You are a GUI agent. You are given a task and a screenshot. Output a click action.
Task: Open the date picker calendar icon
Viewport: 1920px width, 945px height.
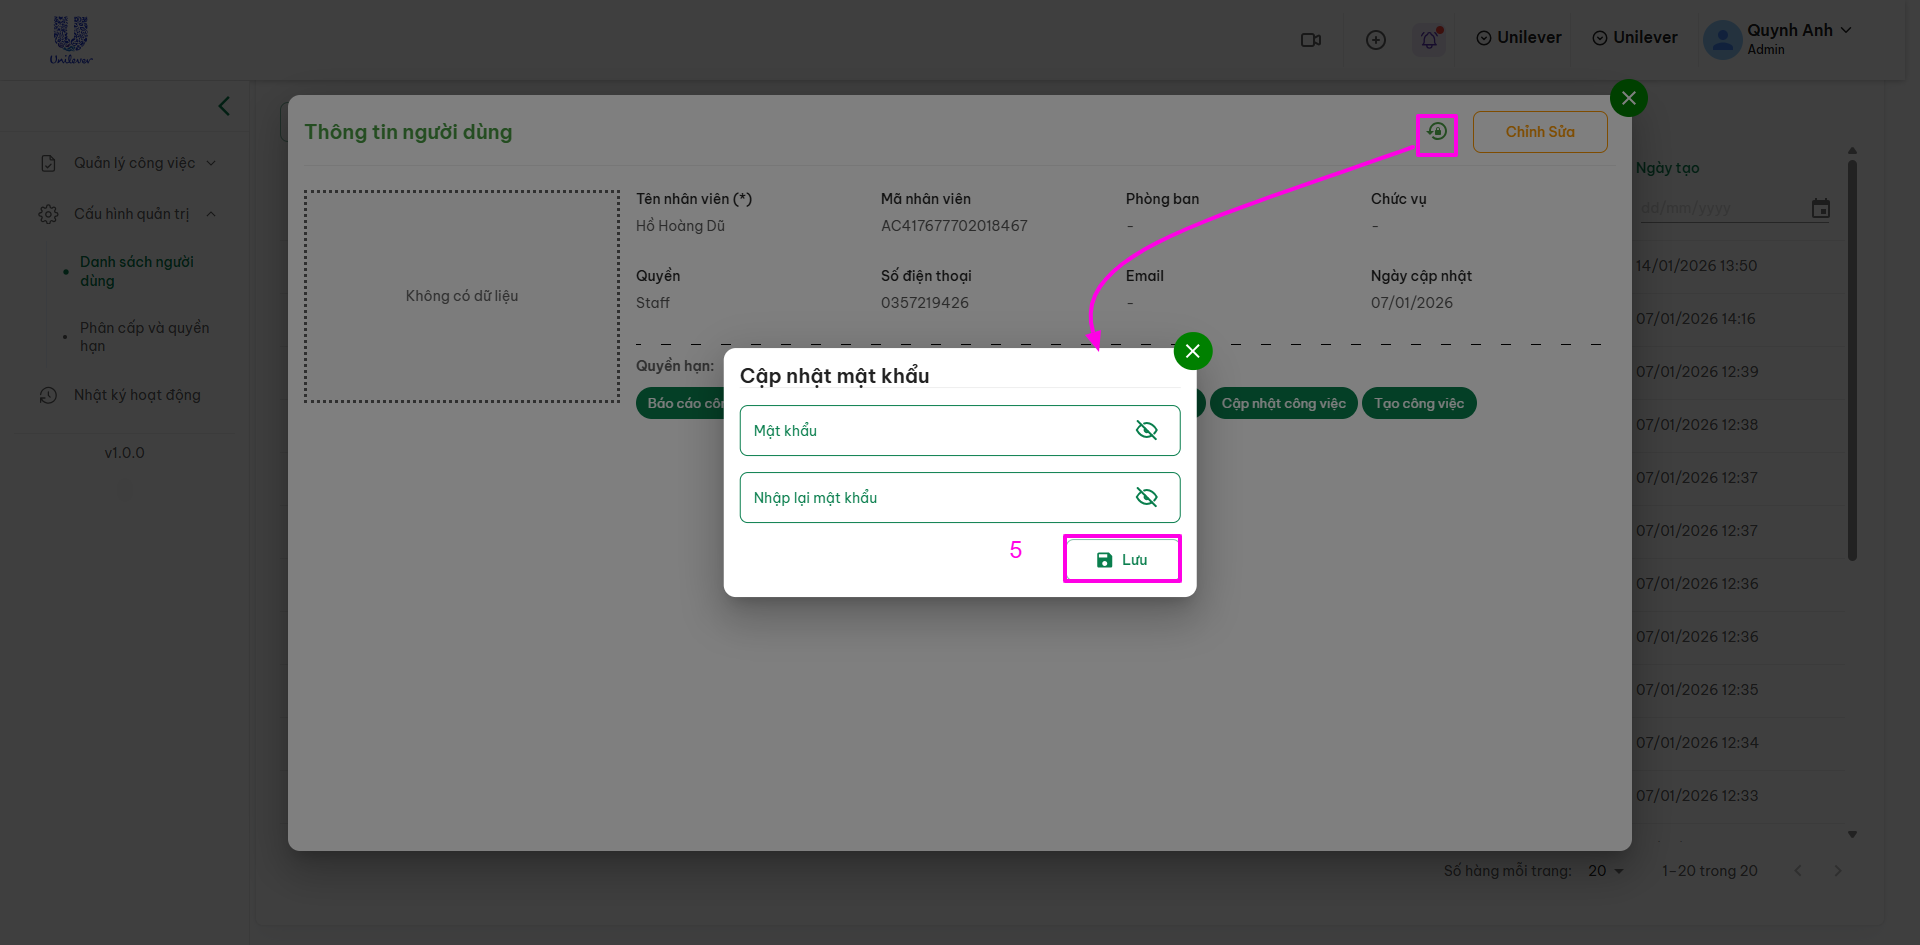click(1820, 208)
